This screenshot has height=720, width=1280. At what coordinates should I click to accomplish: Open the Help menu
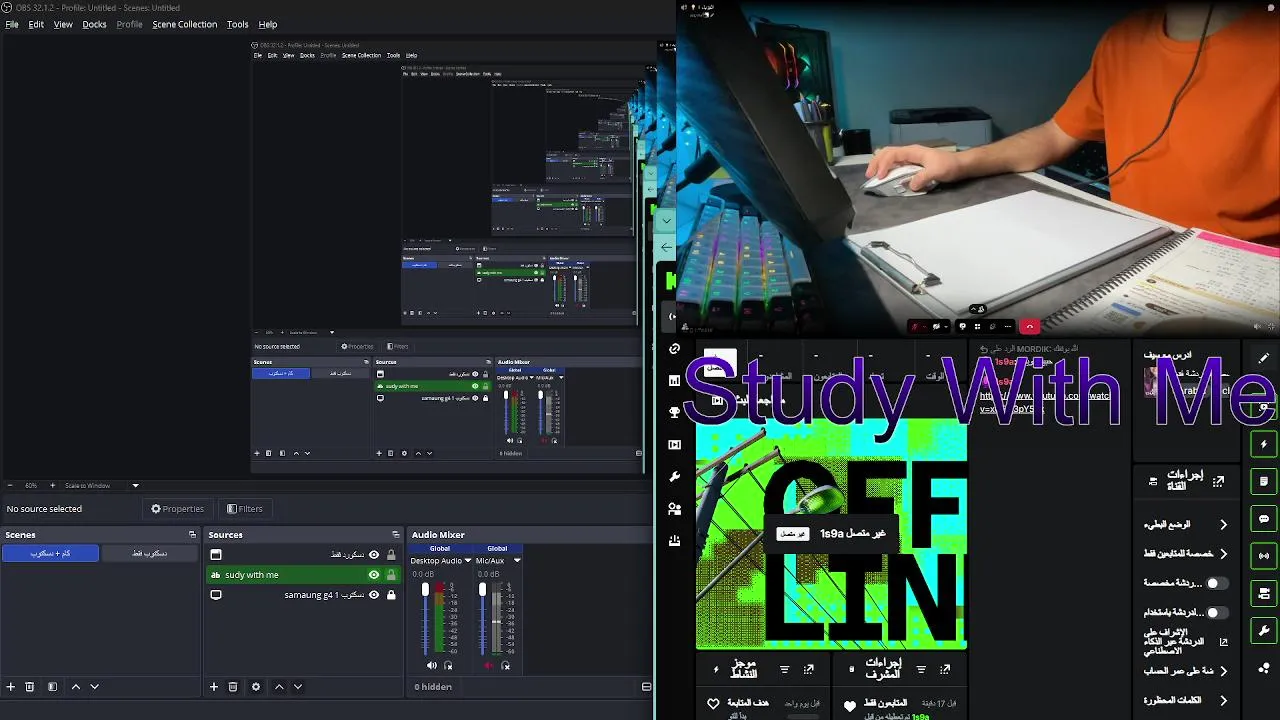point(268,24)
